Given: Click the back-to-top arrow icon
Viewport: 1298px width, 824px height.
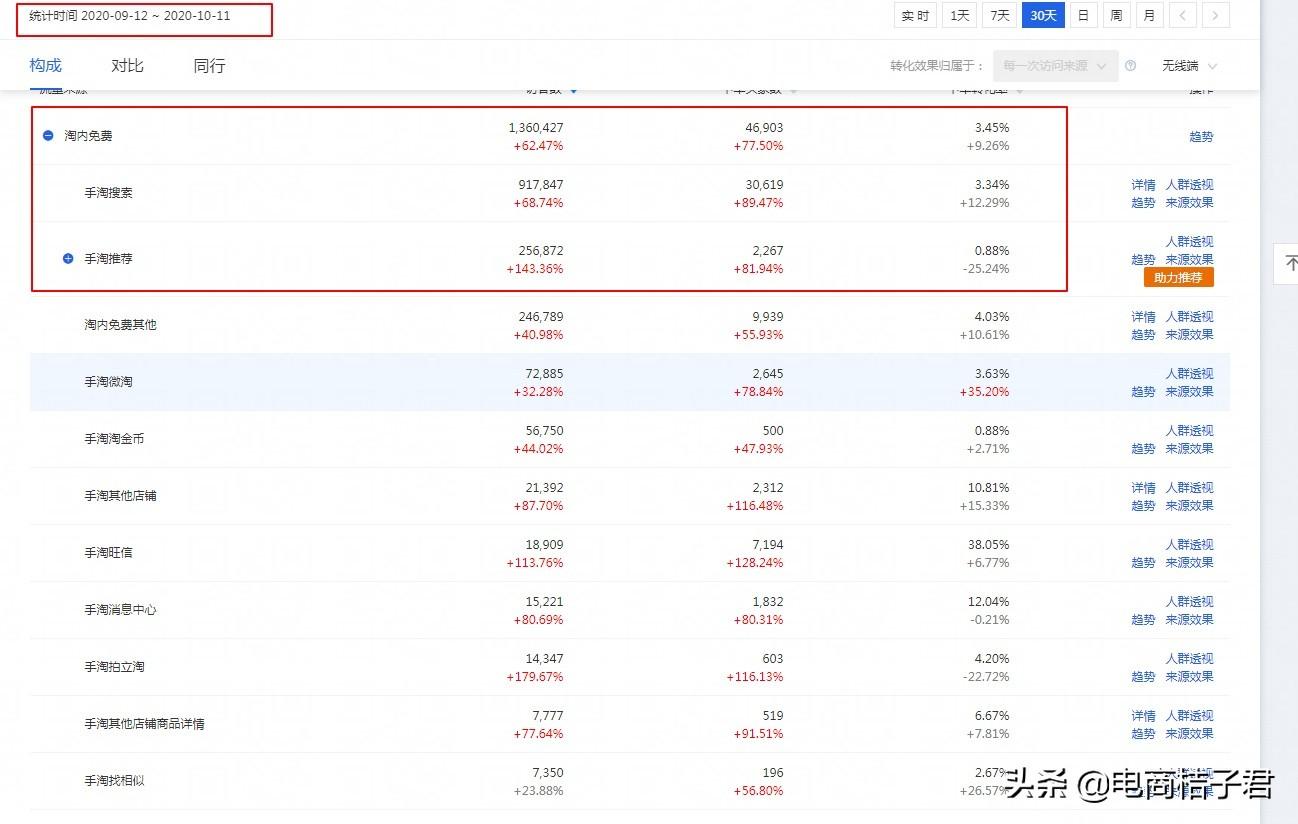Looking at the screenshot, I should coord(1288,263).
